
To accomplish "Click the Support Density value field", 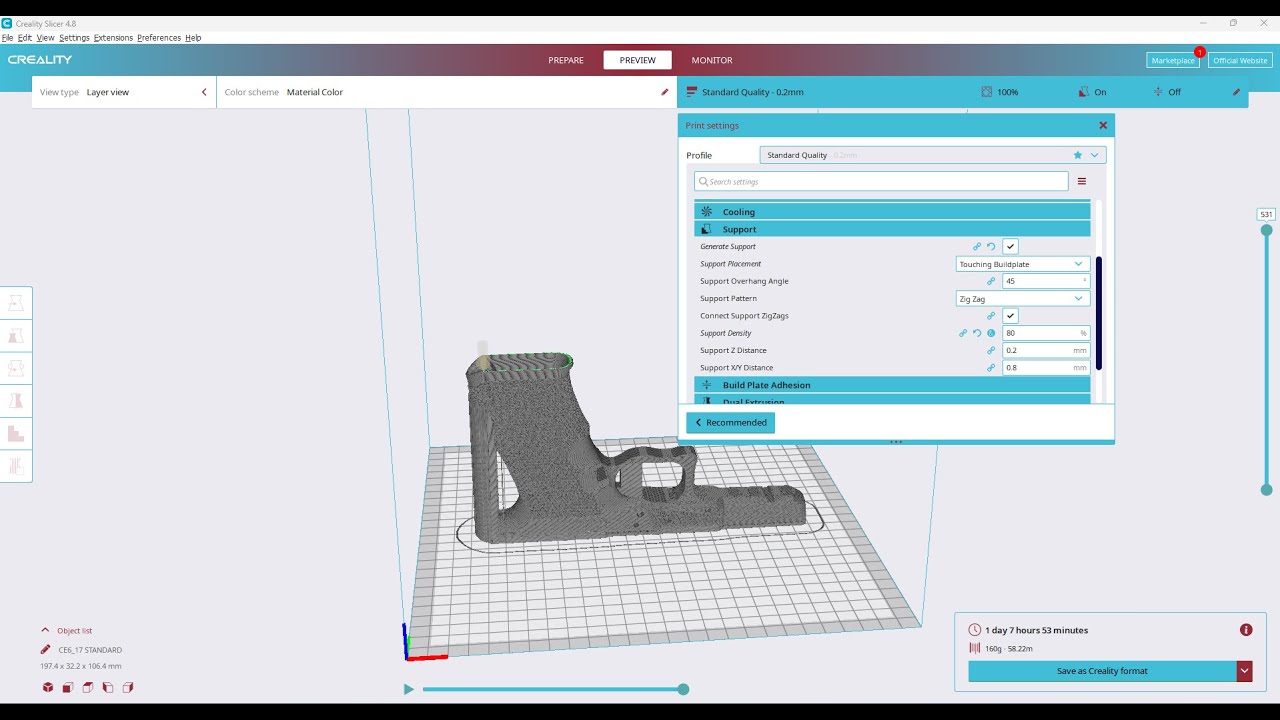I will tap(1046, 333).
